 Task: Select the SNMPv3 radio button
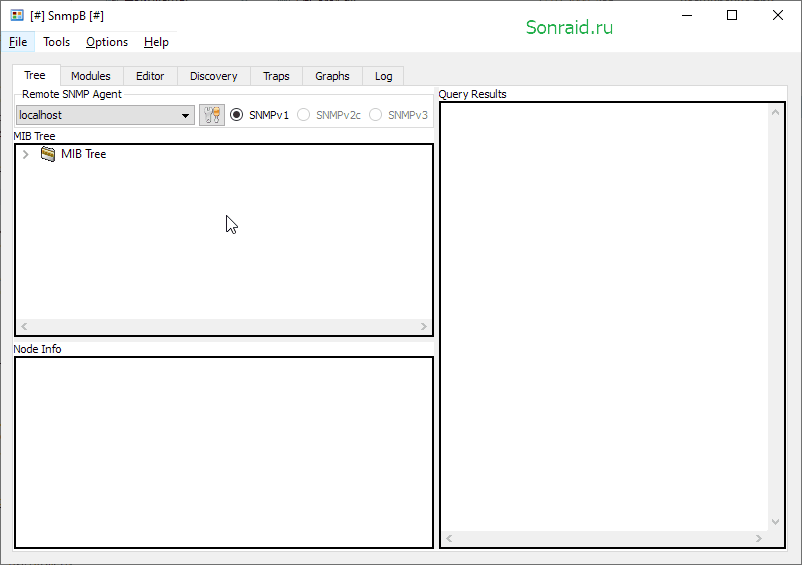point(375,115)
